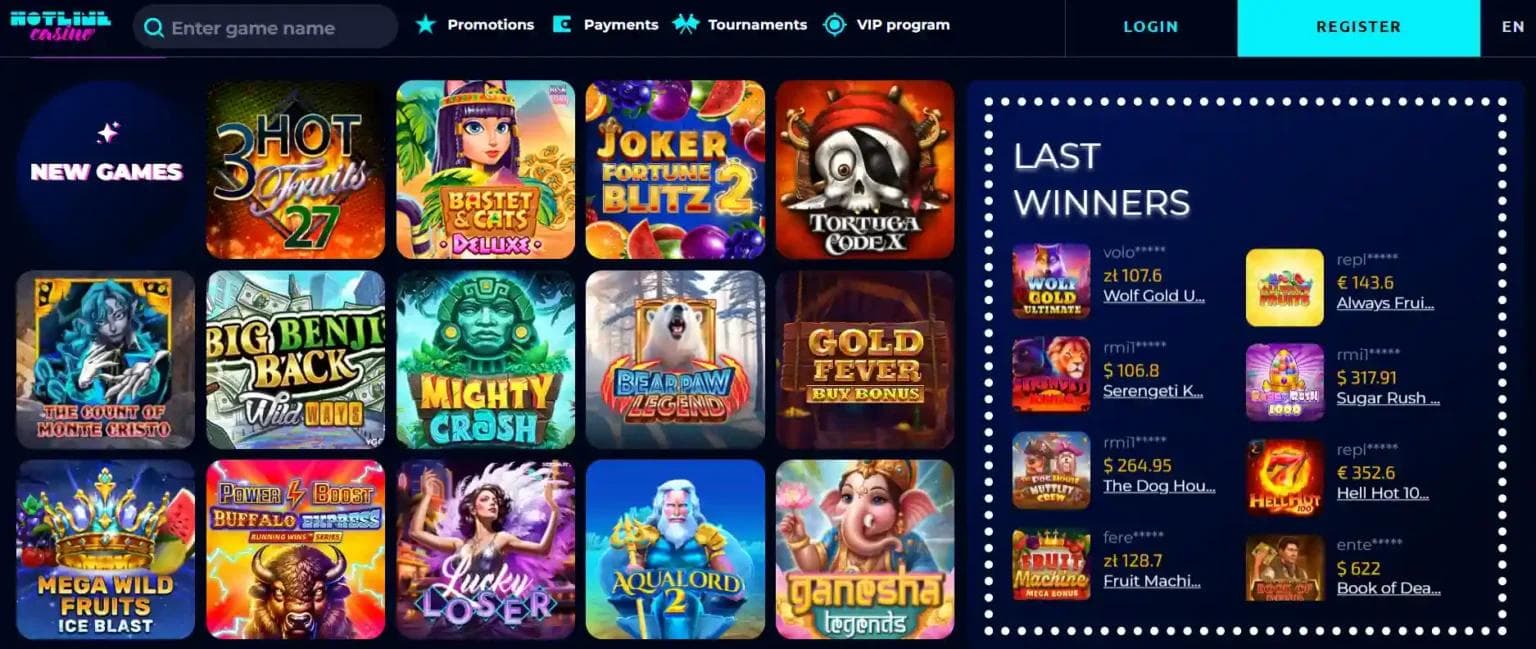The height and width of the screenshot is (649, 1536).
Task: Open the EN language selector
Action: point(1512,27)
